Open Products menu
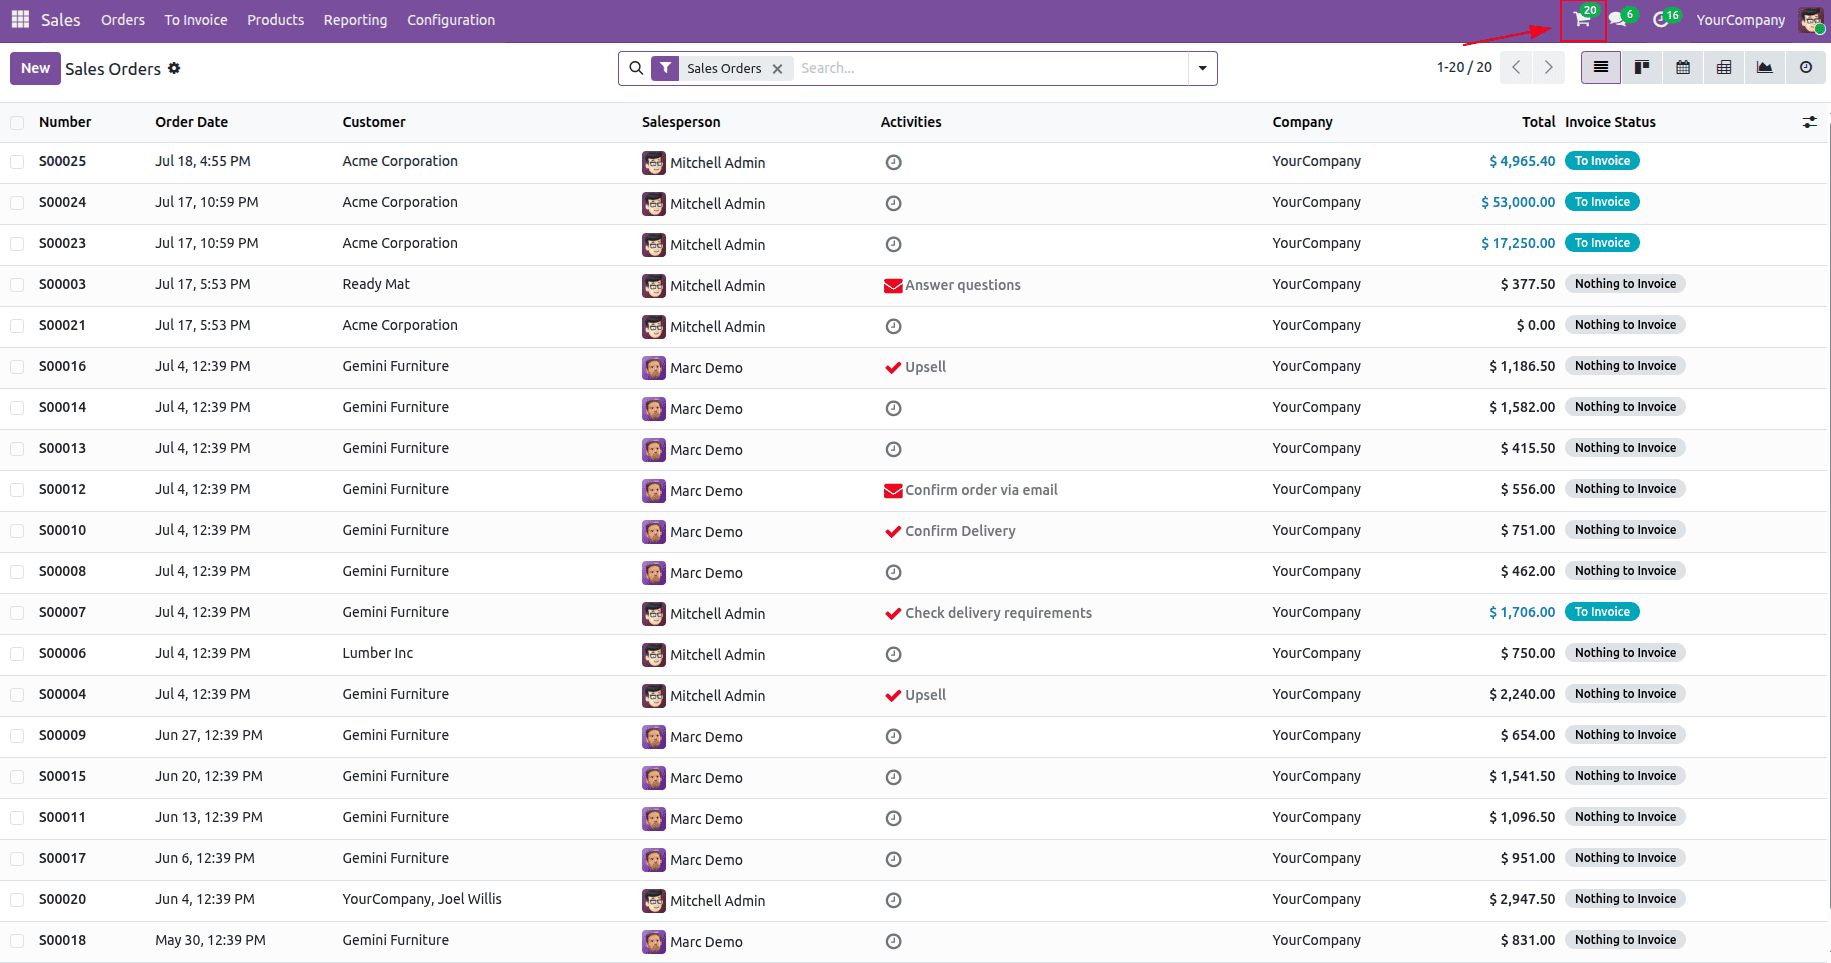The height and width of the screenshot is (963, 1831). pyautogui.click(x=276, y=20)
